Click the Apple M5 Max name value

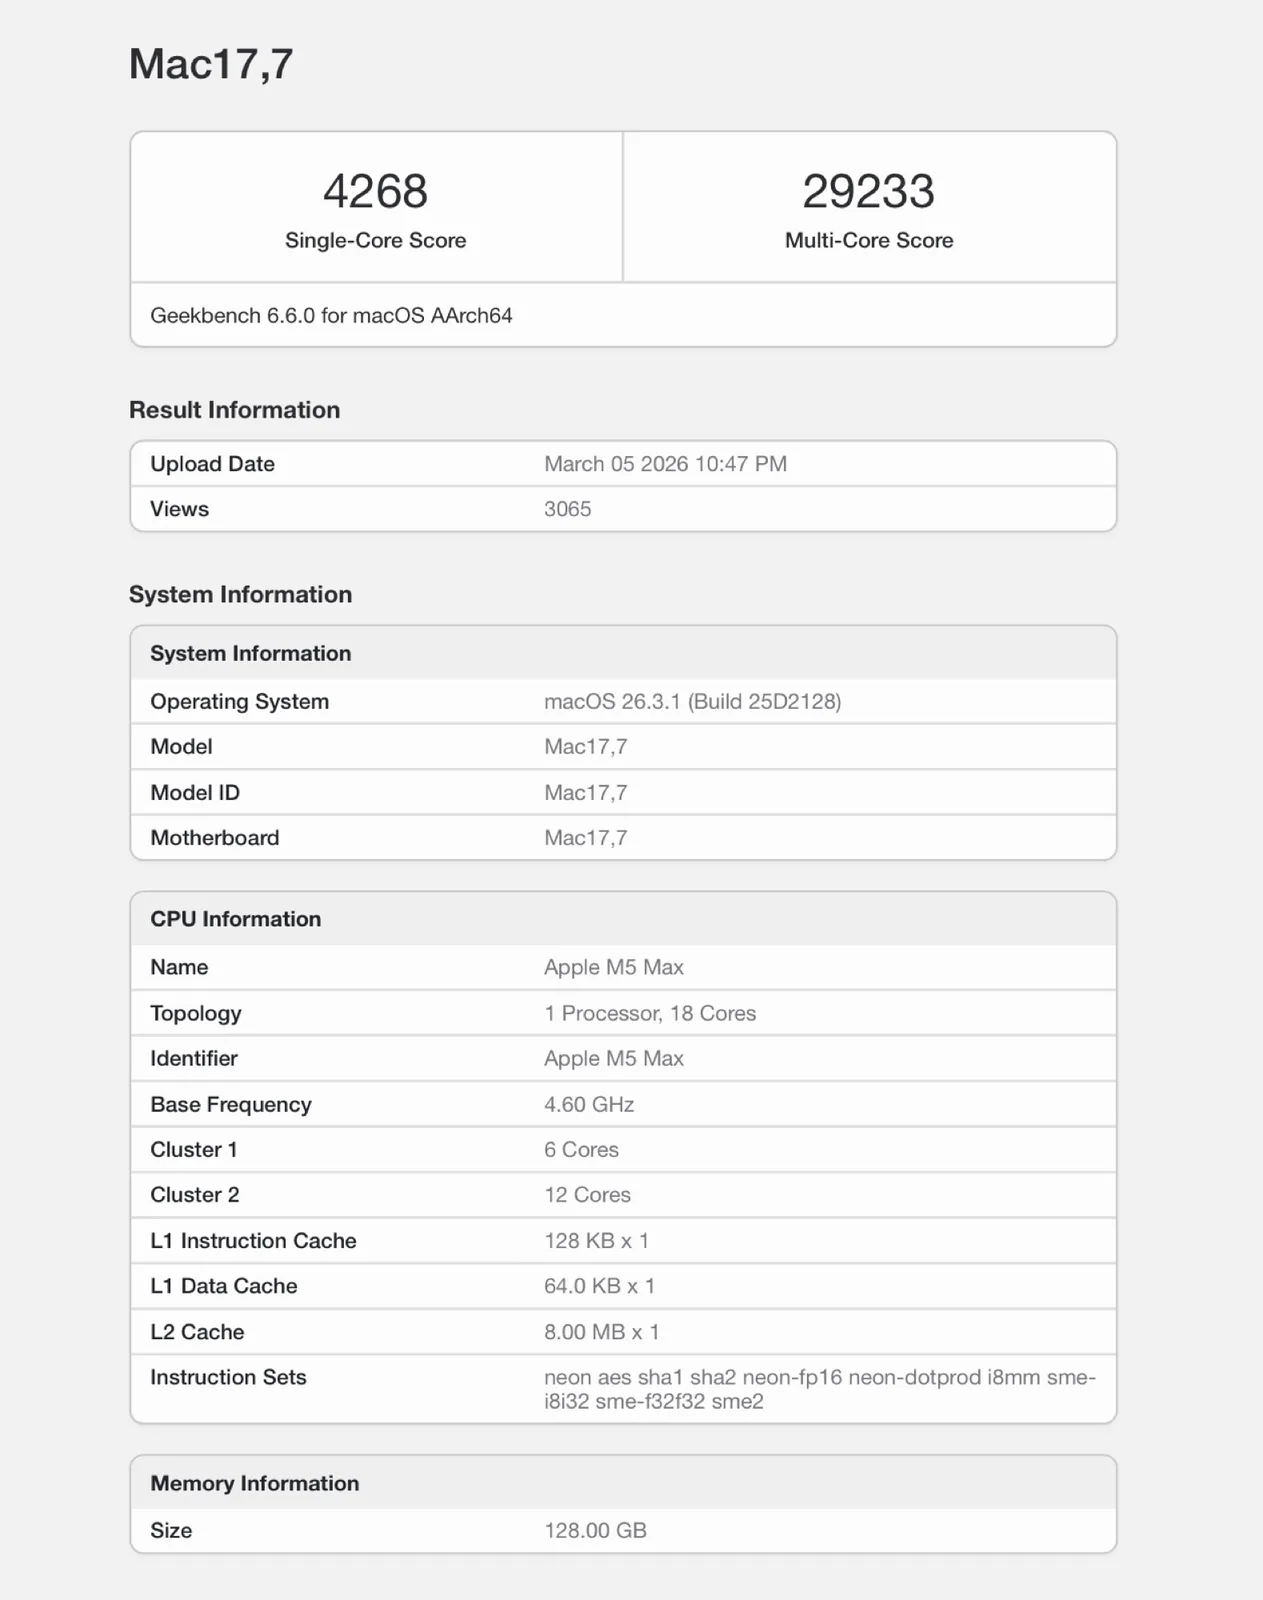click(613, 967)
